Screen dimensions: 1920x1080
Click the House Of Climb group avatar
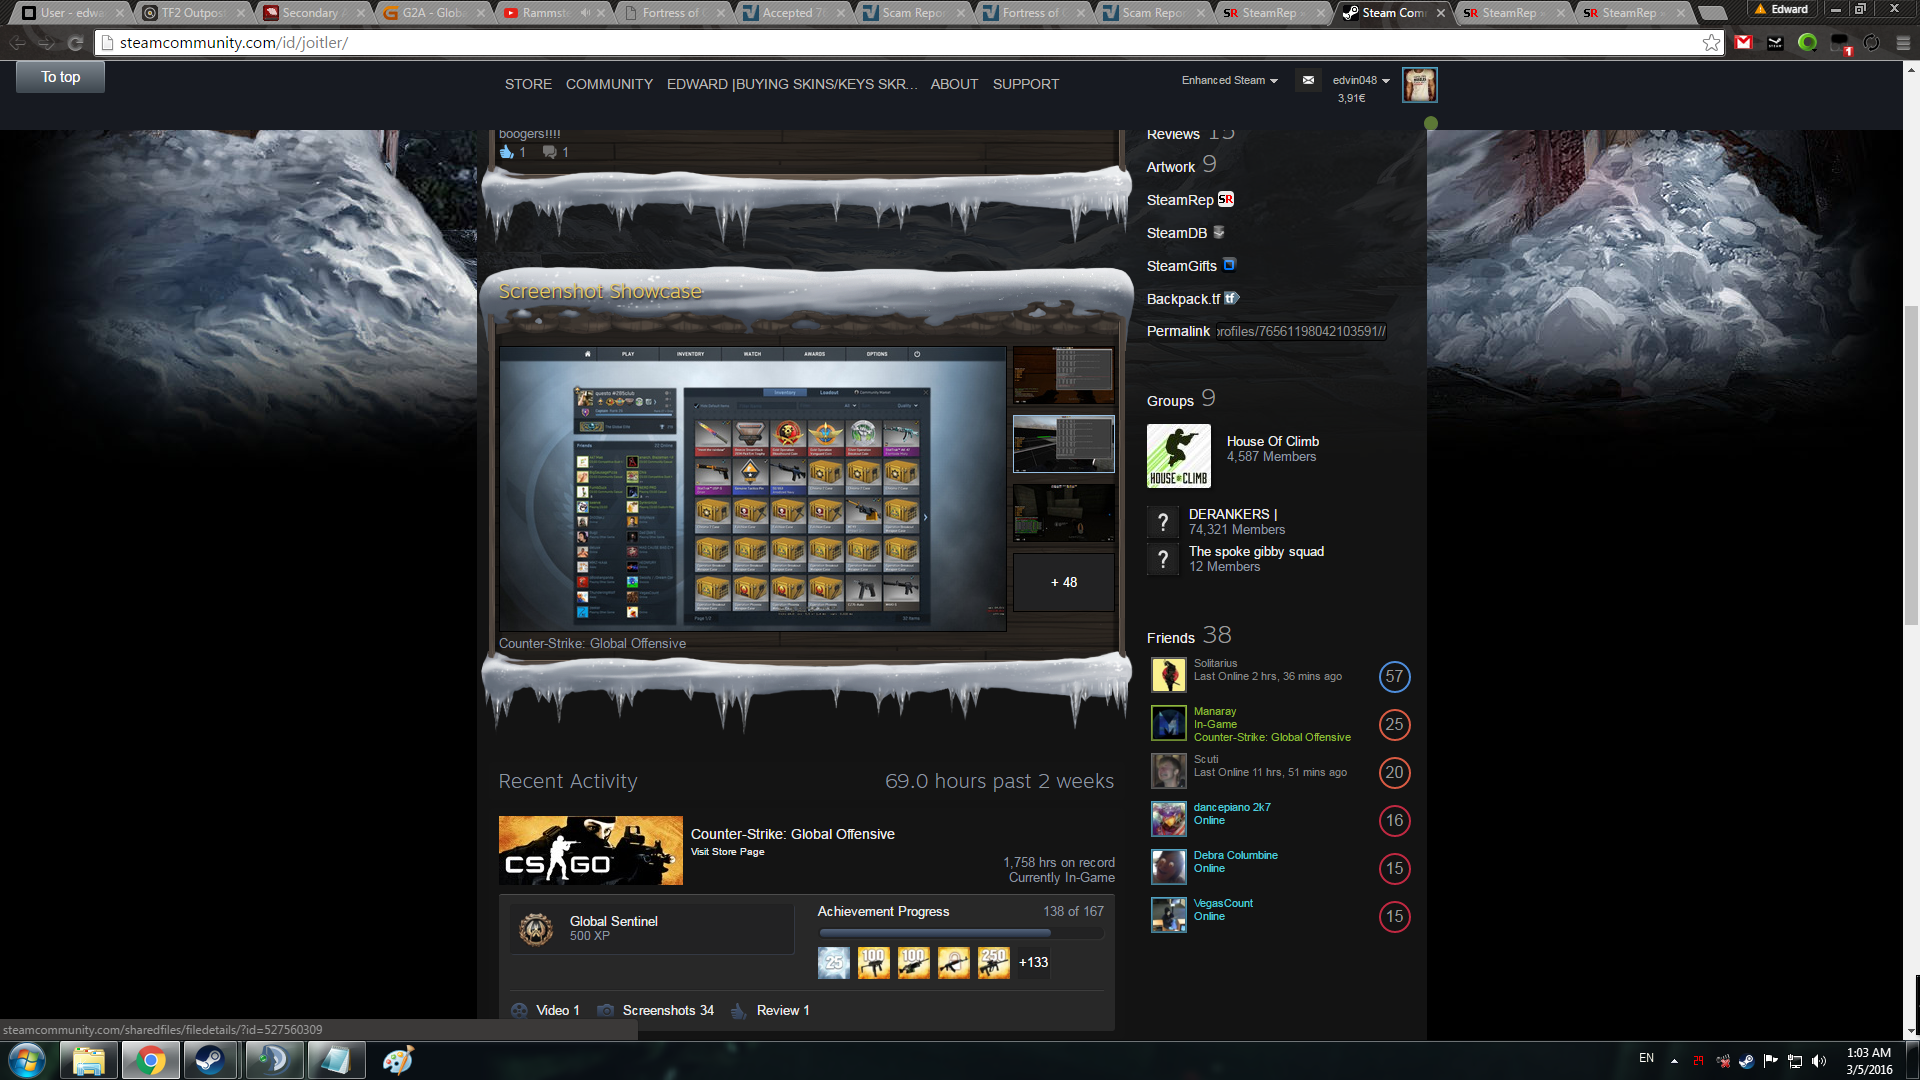point(1178,456)
